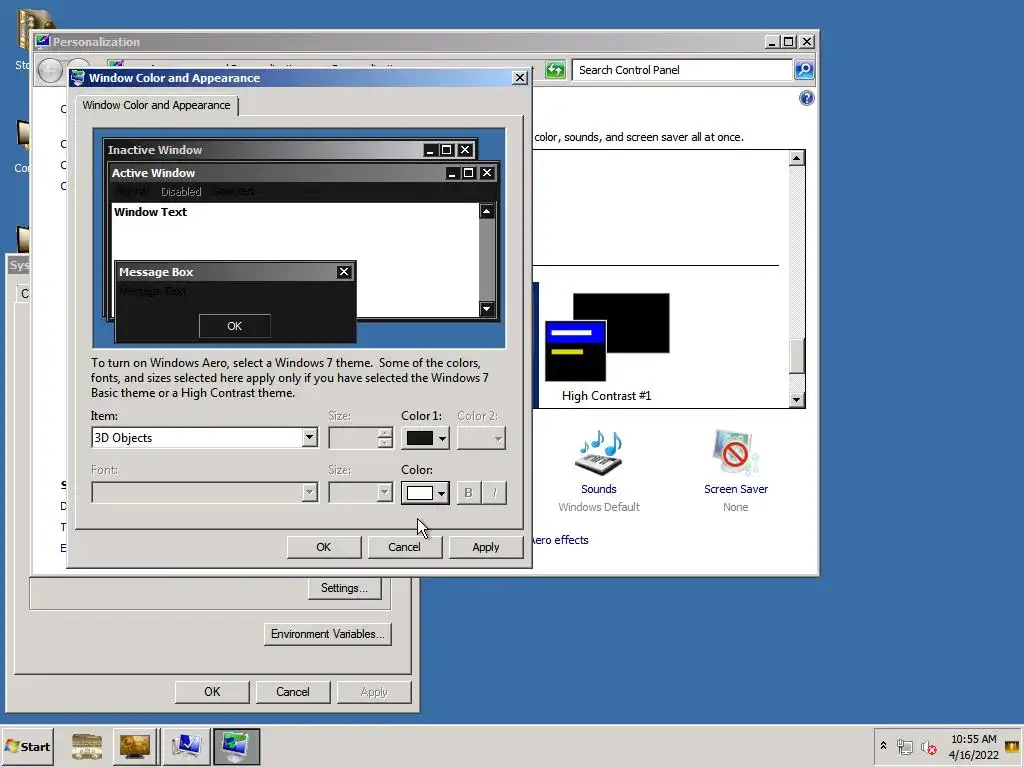Click the preview window scroll down arrow
Image resolution: width=1024 pixels, height=768 pixels.
pyautogui.click(x=487, y=309)
